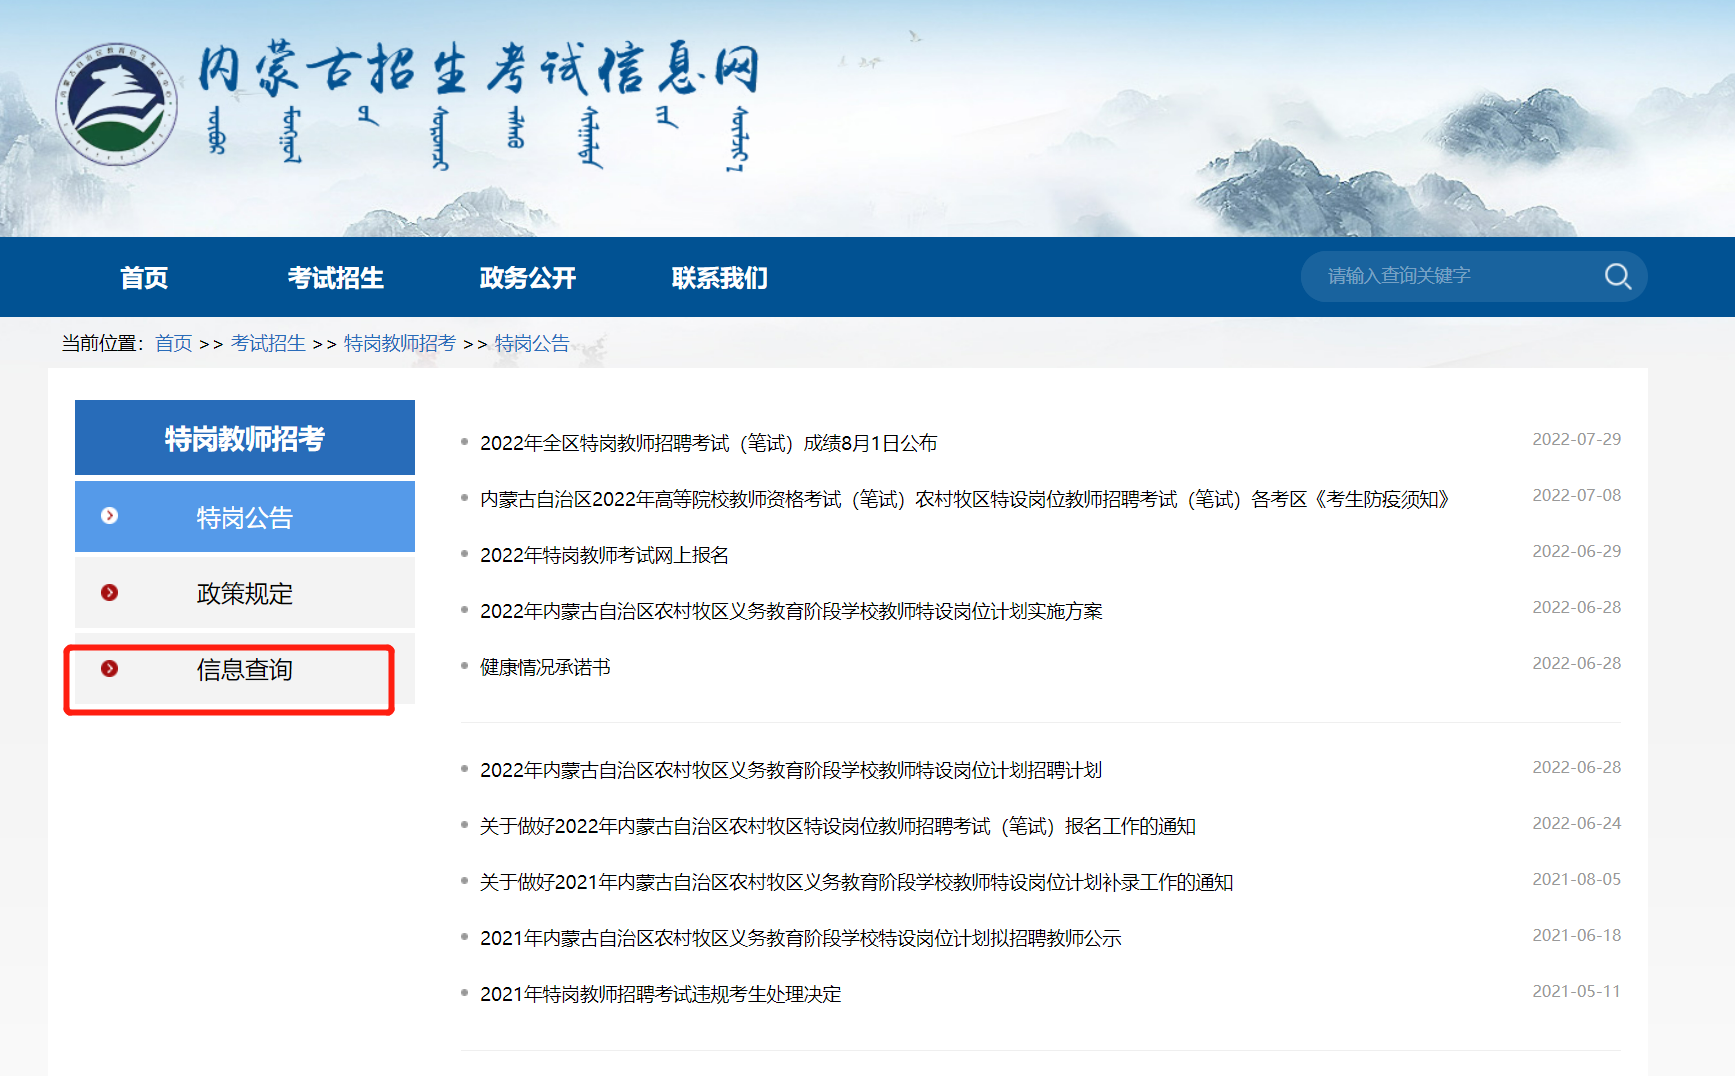Open the 首页 navigation menu item
This screenshot has width=1735, height=1076.
pyautogui.click(x=144, y=278)
